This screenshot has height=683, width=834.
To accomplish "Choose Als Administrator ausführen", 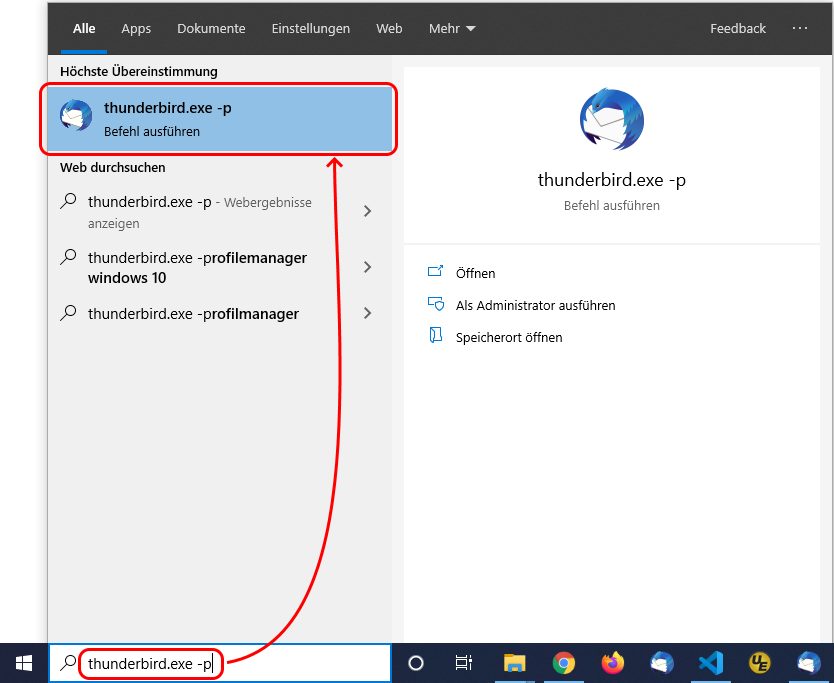I will click(535, 305).
